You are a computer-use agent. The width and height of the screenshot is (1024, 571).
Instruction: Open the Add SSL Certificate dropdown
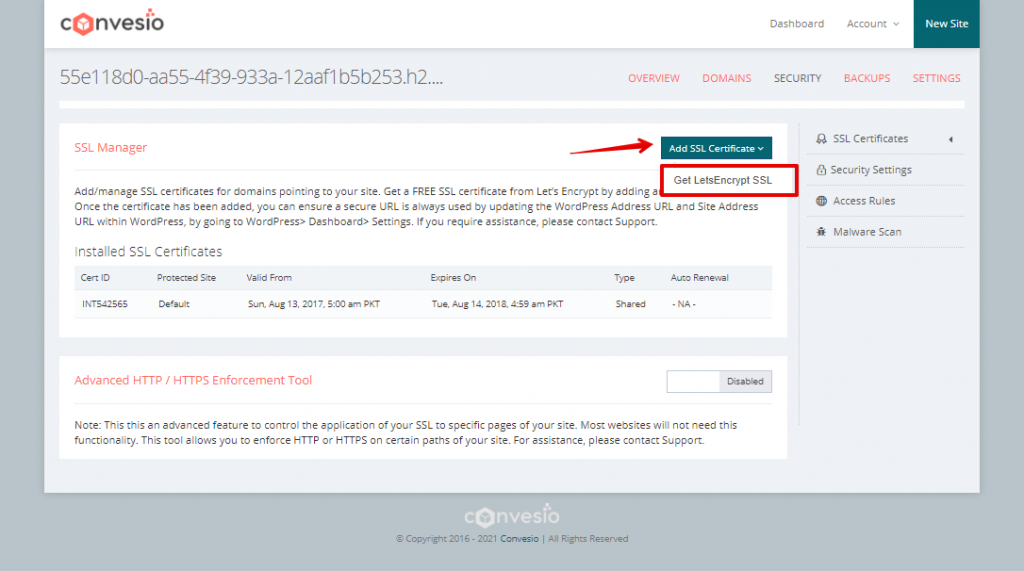pyautogui.click(x=716, y=148)
